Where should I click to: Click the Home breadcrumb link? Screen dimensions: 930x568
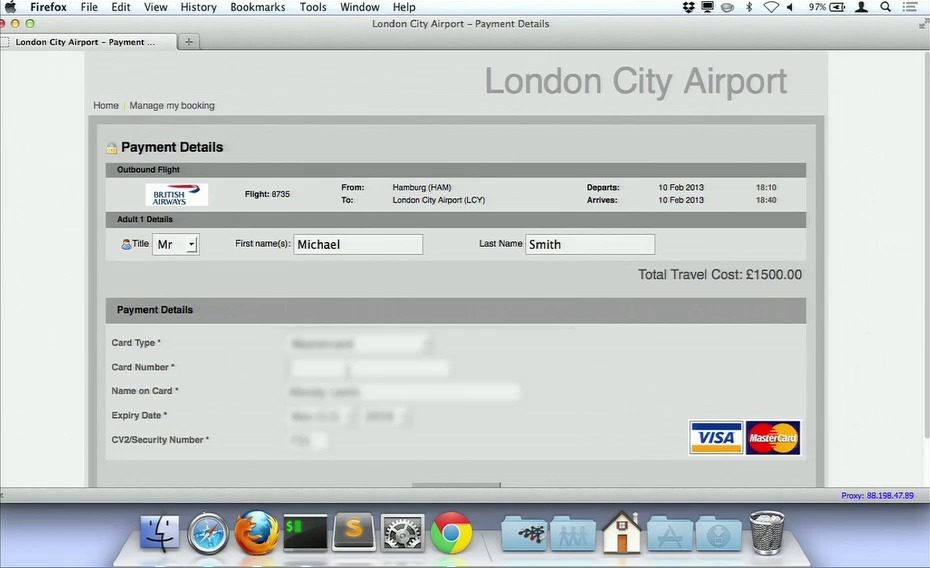pos(106,105)
